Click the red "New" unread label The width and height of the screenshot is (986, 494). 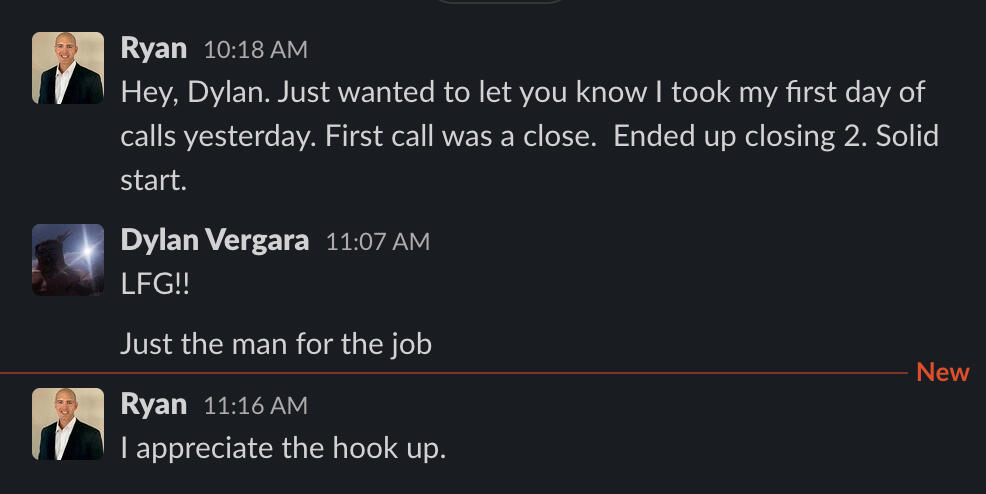(942, 372)
